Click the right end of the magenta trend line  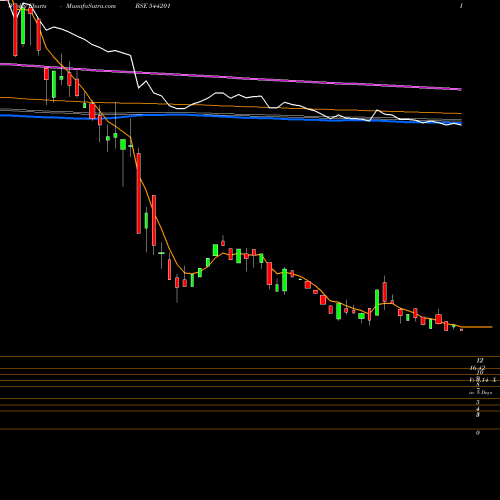coord(461,89)
